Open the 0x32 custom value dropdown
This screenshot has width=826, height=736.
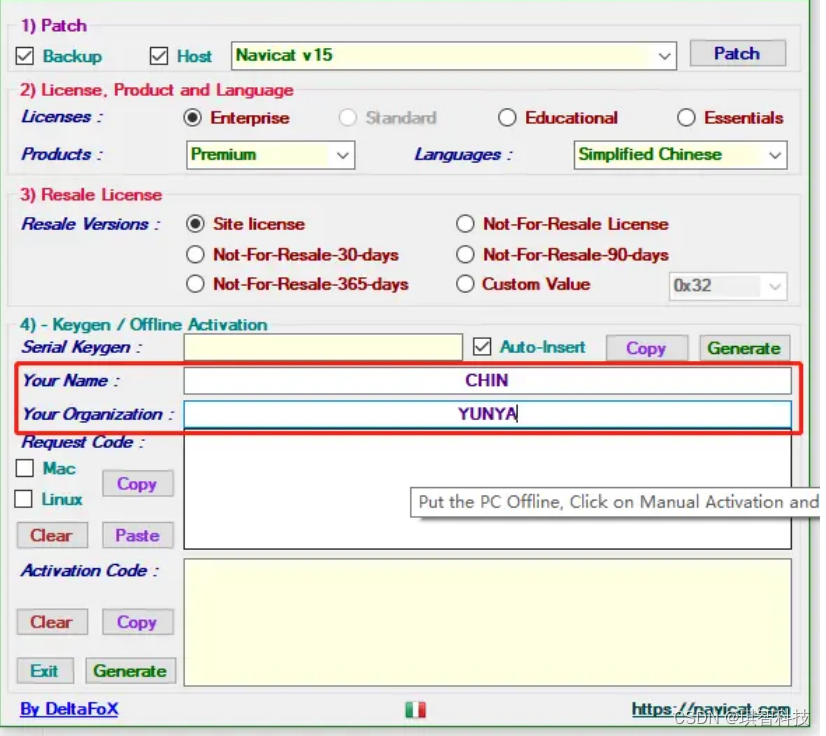(x=728, y=286)
